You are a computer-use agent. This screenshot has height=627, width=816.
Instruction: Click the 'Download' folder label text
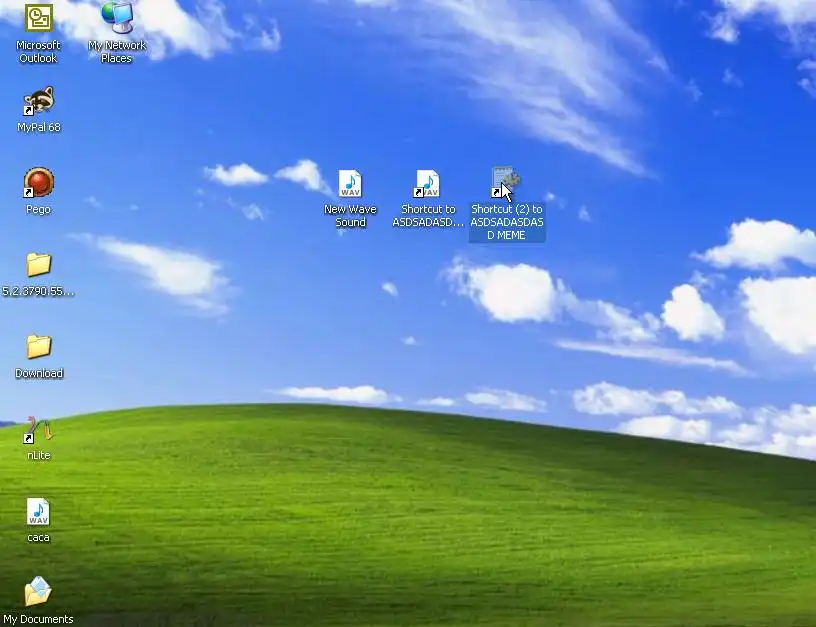39,373
